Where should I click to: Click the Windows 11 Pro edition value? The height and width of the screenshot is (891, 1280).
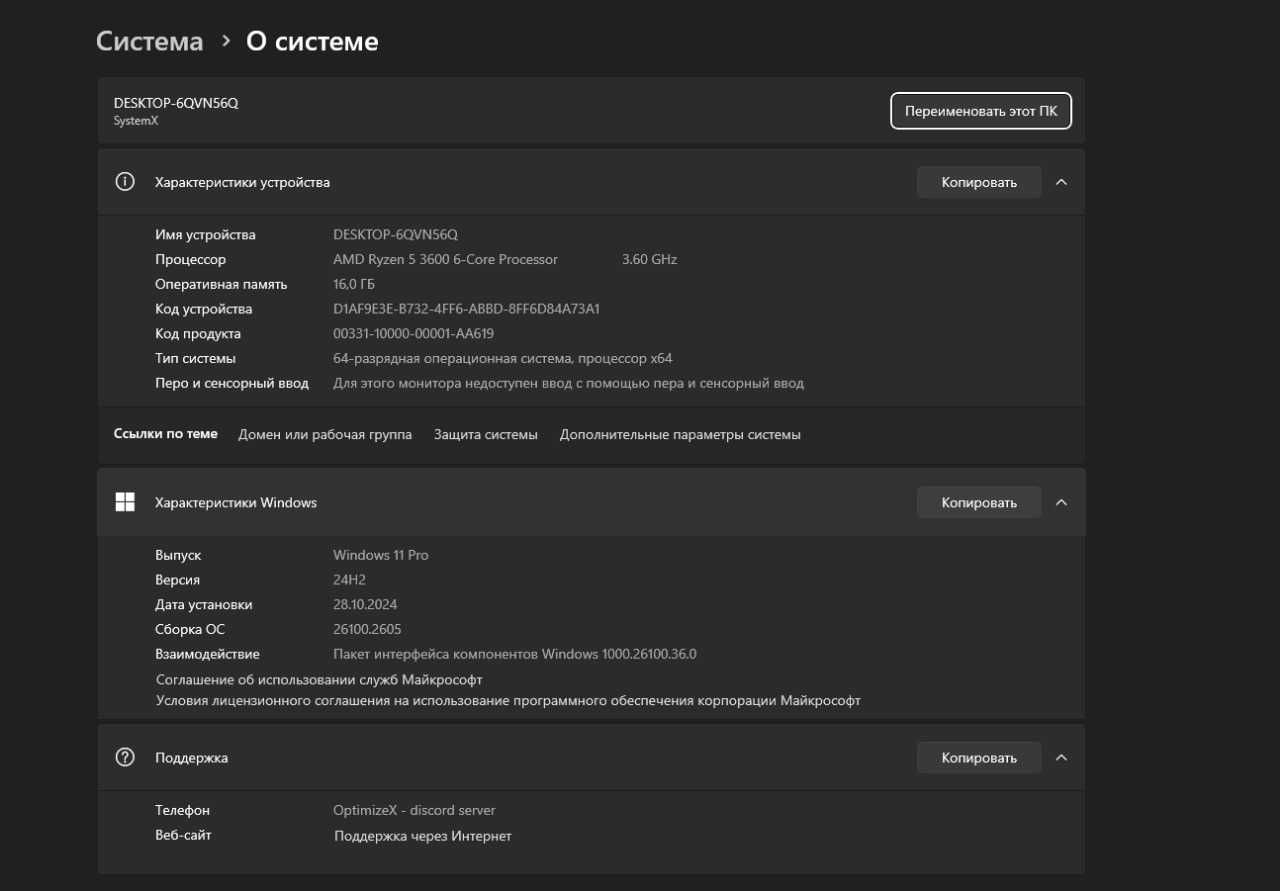(381, 555)
